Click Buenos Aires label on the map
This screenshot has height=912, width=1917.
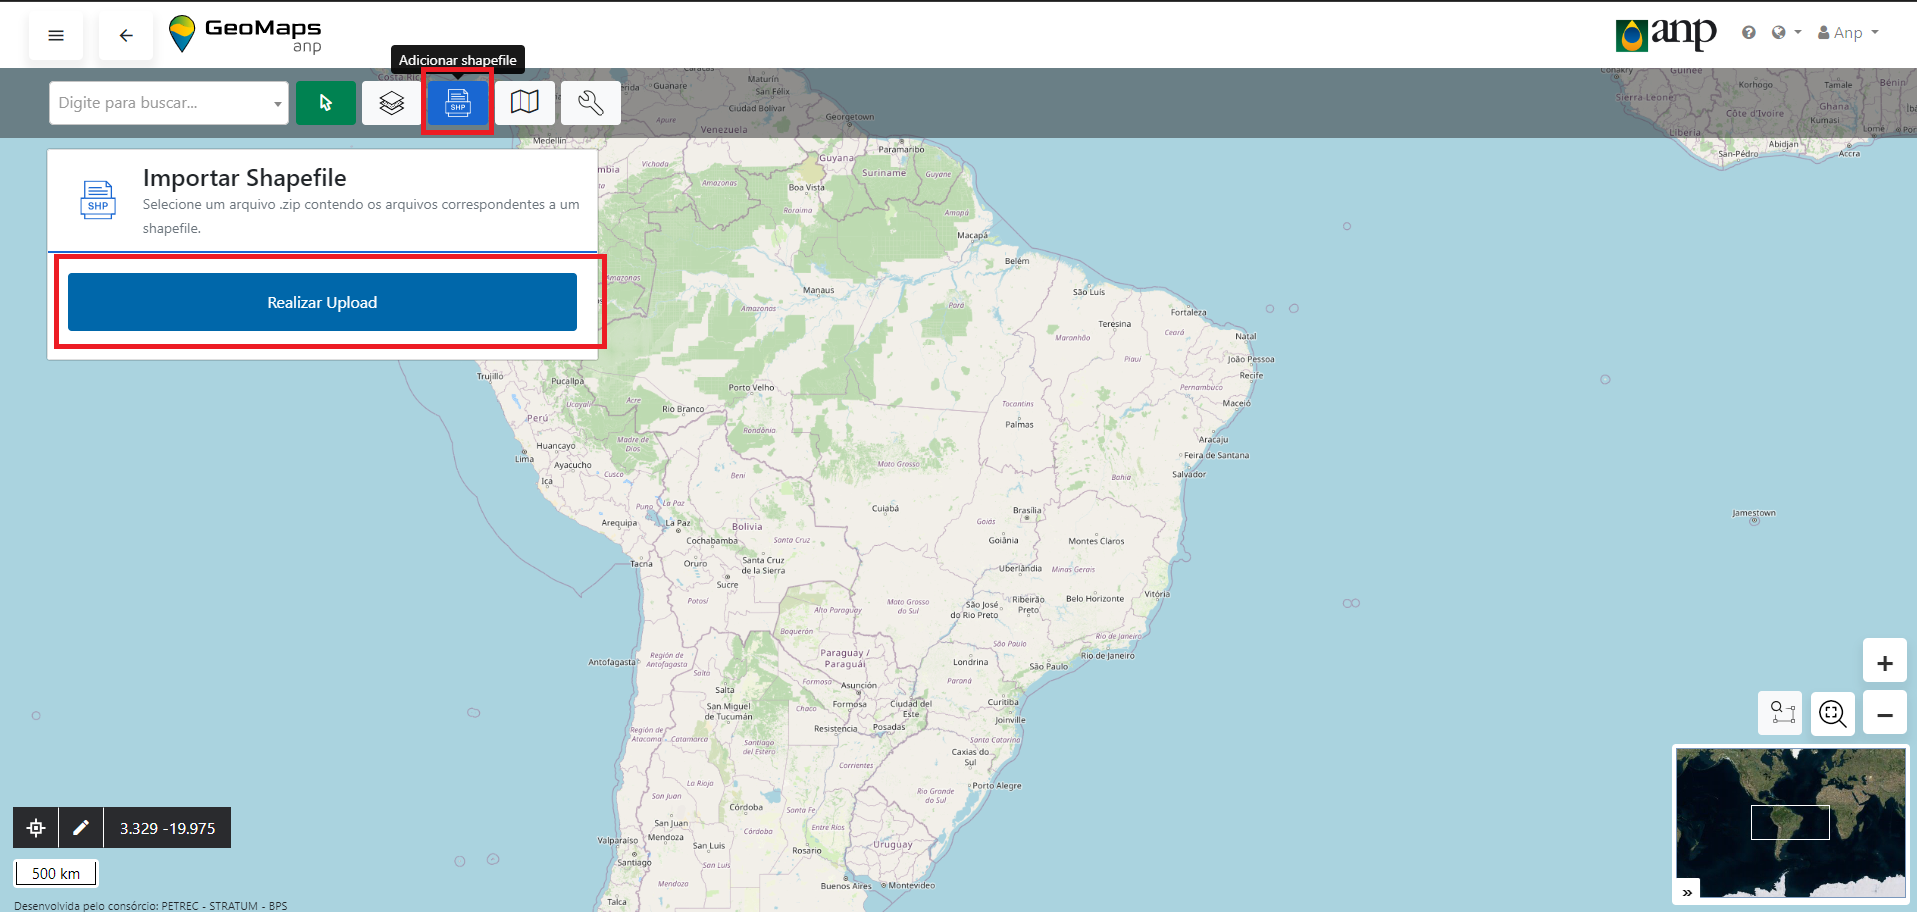(x=847, y=886)
